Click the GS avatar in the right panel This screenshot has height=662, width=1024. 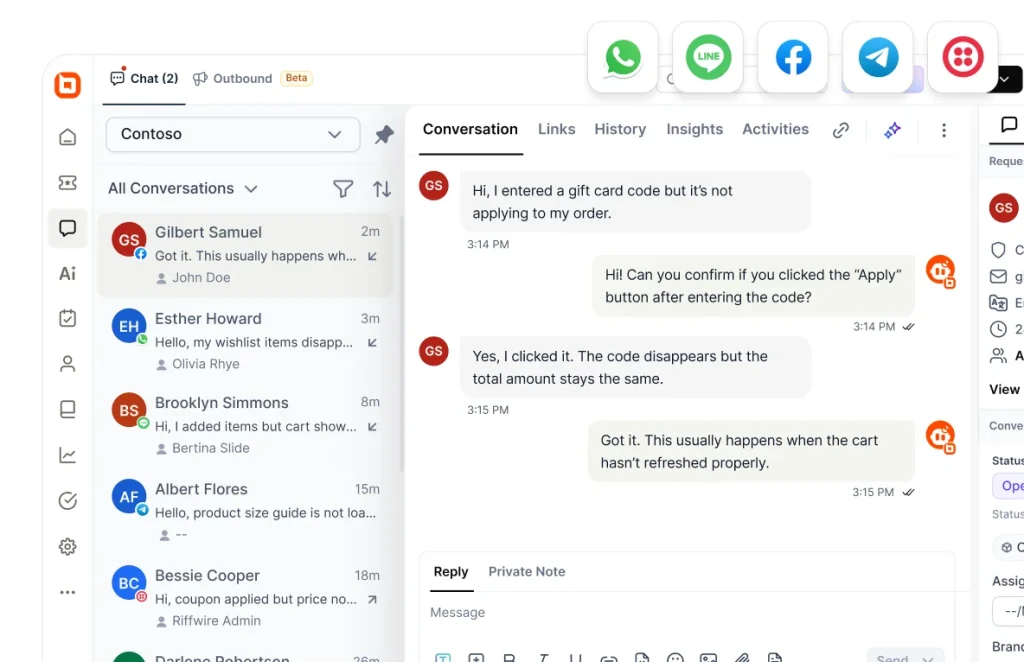coord(1004,208)
